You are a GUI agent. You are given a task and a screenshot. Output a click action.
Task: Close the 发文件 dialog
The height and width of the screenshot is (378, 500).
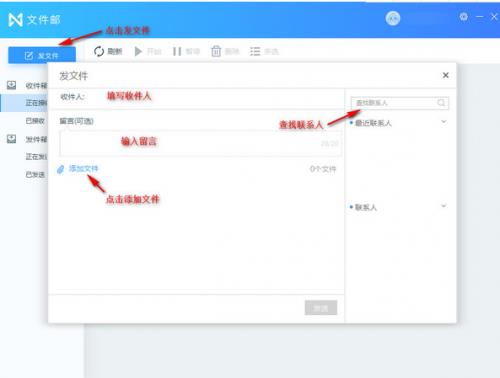coord(446,75)
